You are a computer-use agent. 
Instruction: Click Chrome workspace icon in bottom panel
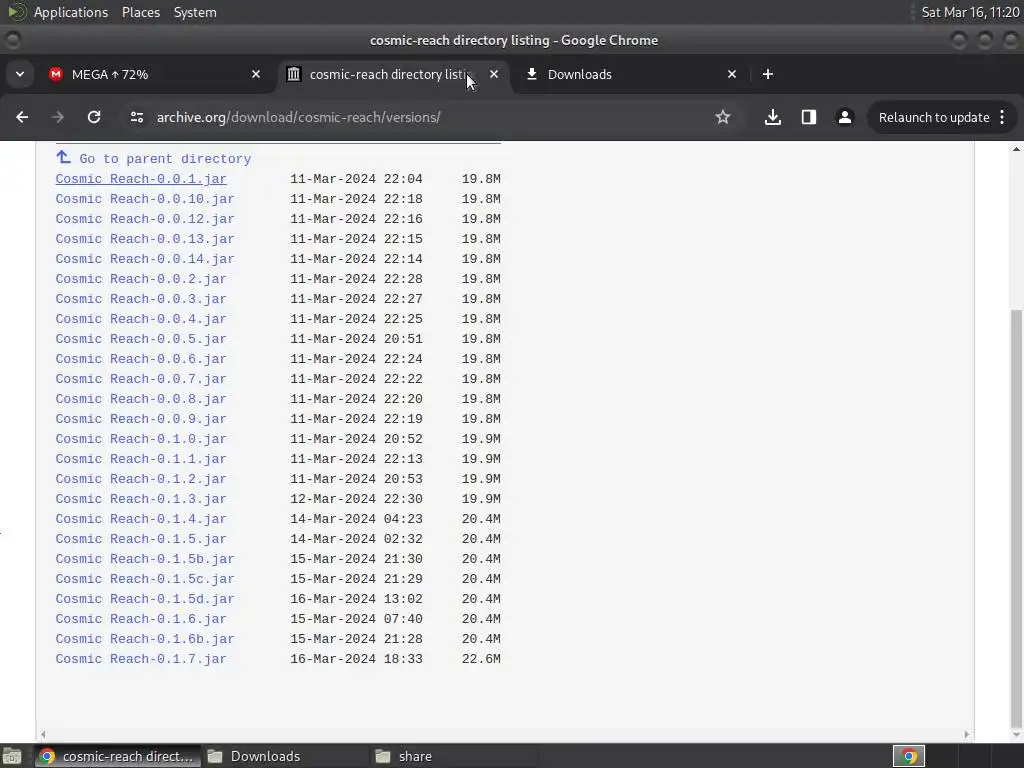point(908,756)
